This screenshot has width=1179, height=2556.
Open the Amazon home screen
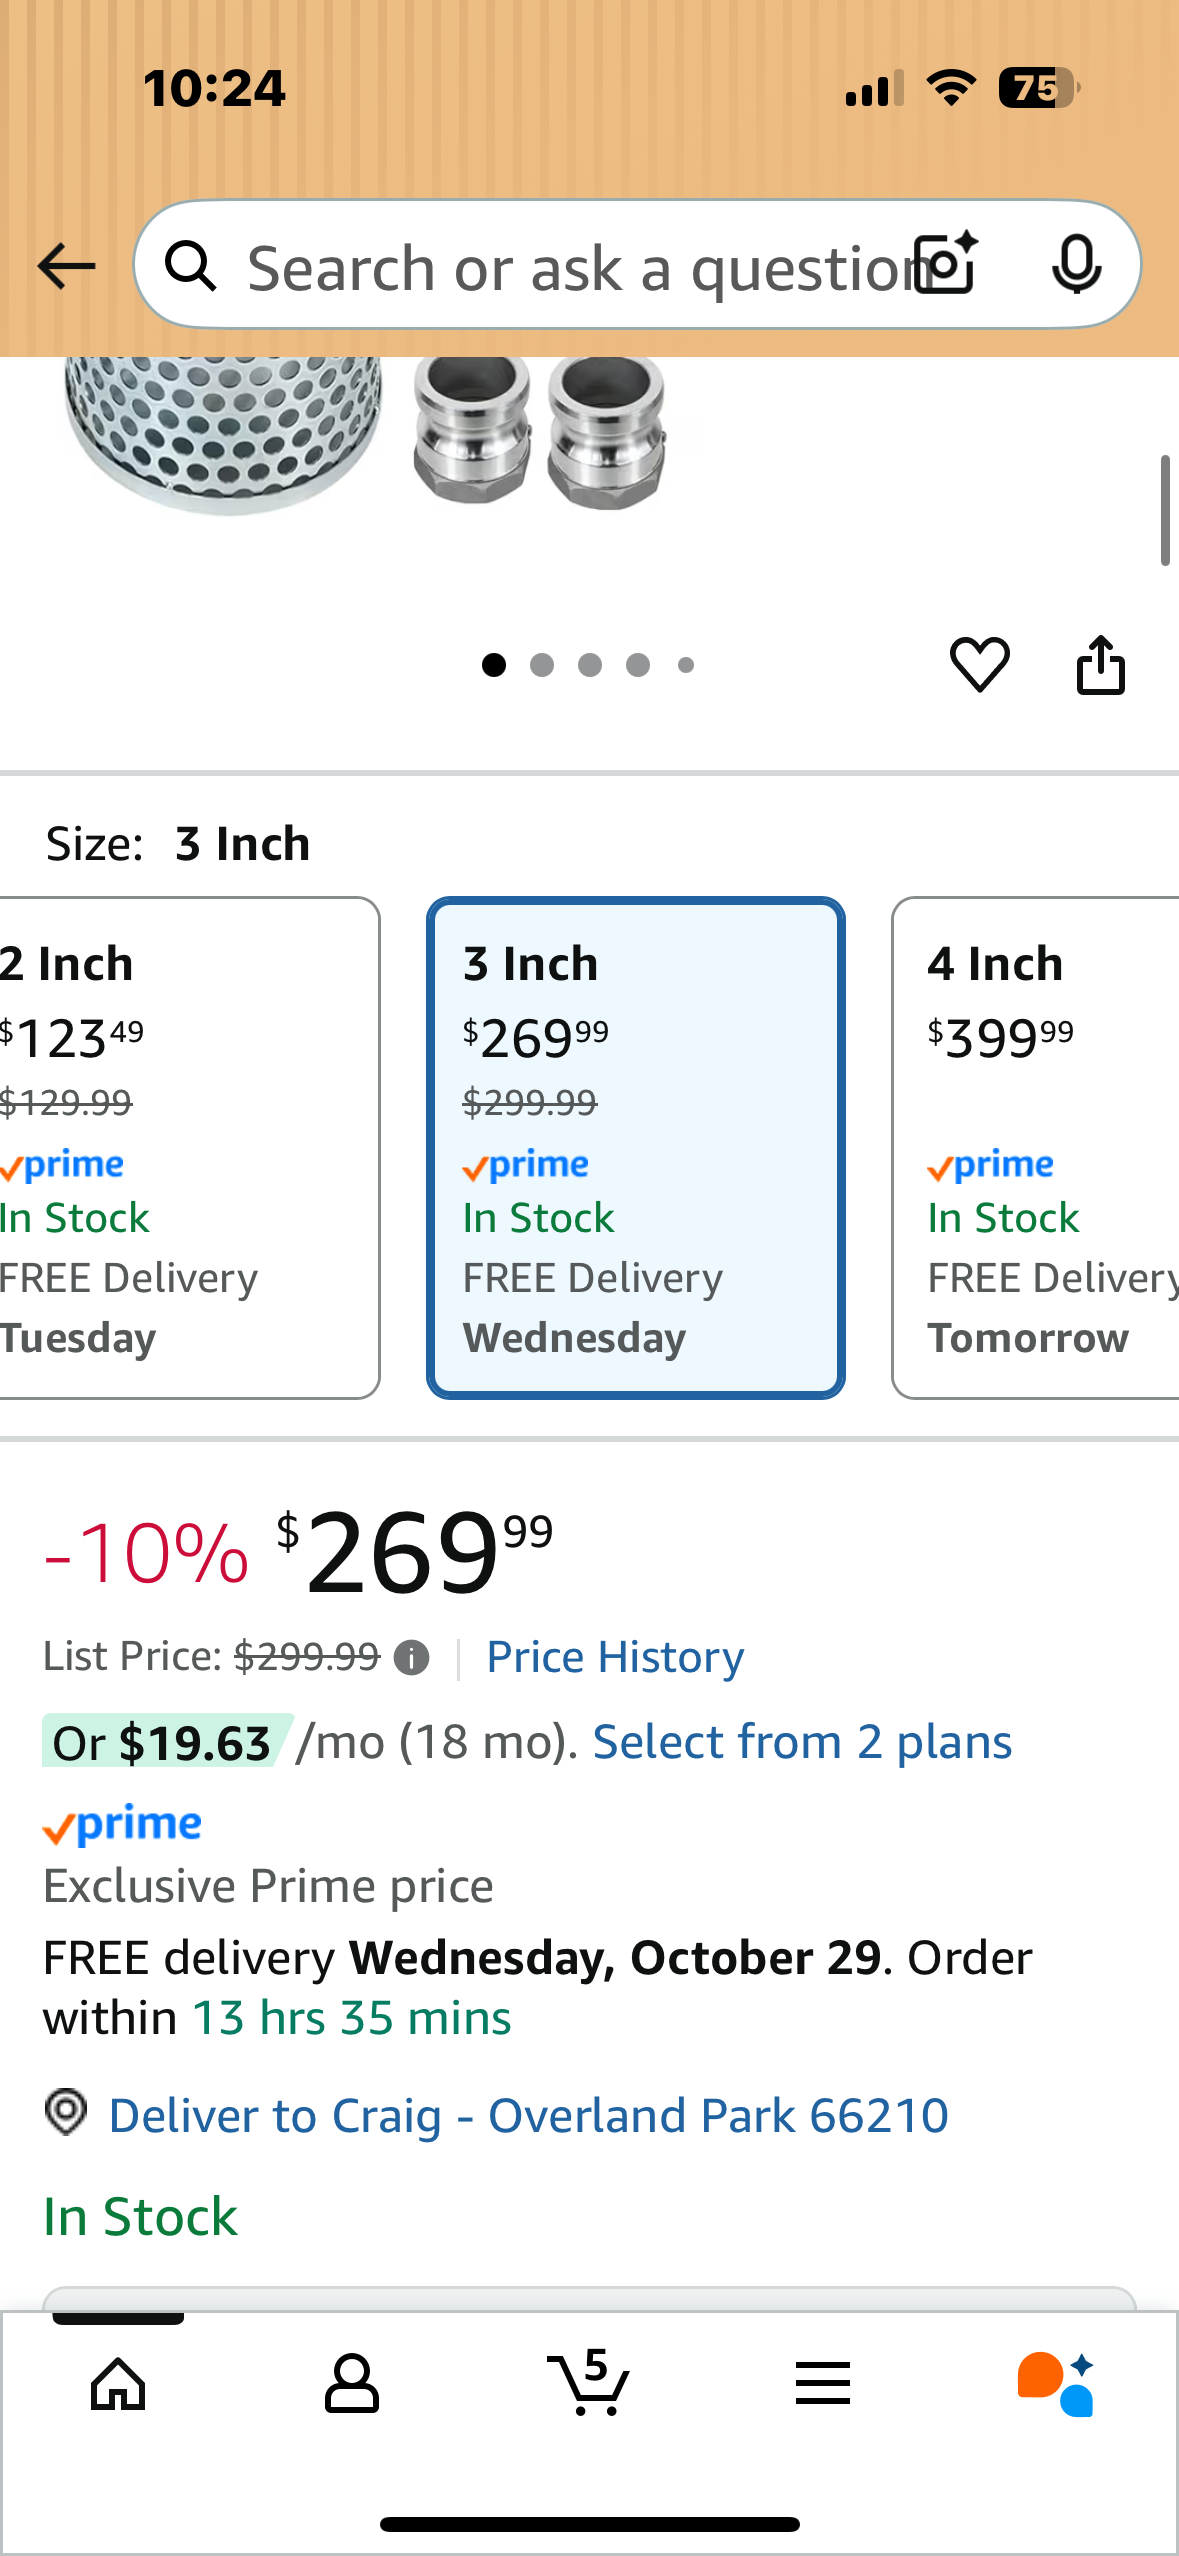[117, 2384]
